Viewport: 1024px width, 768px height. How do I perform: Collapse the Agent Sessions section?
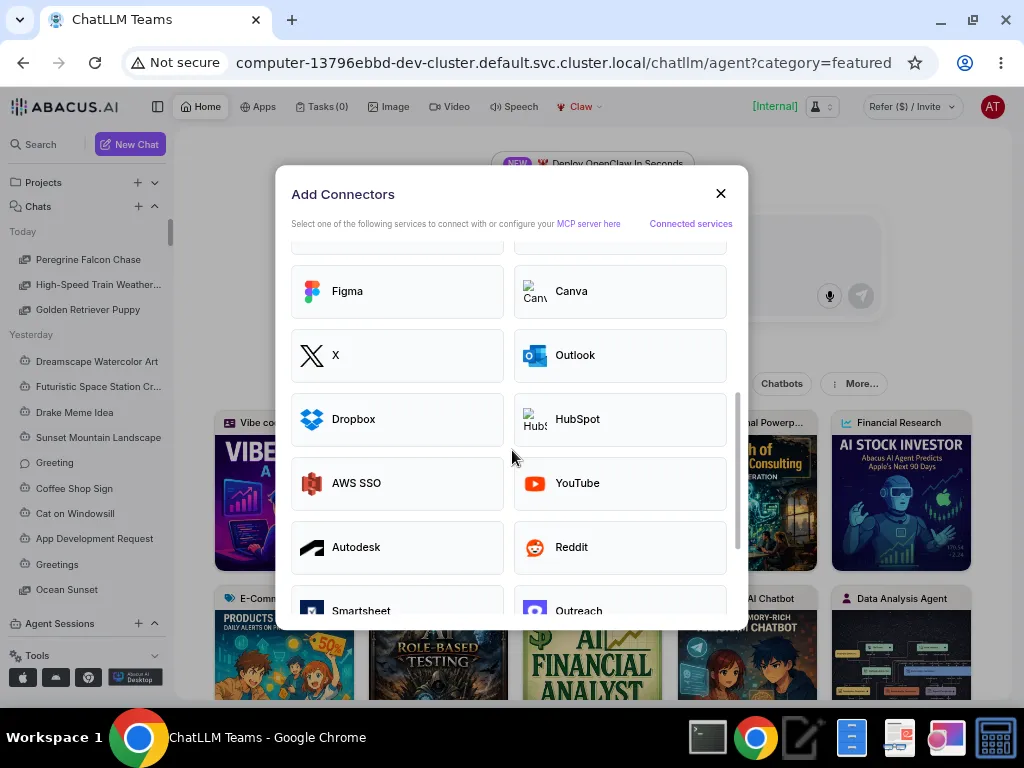(x=155, y=624)
